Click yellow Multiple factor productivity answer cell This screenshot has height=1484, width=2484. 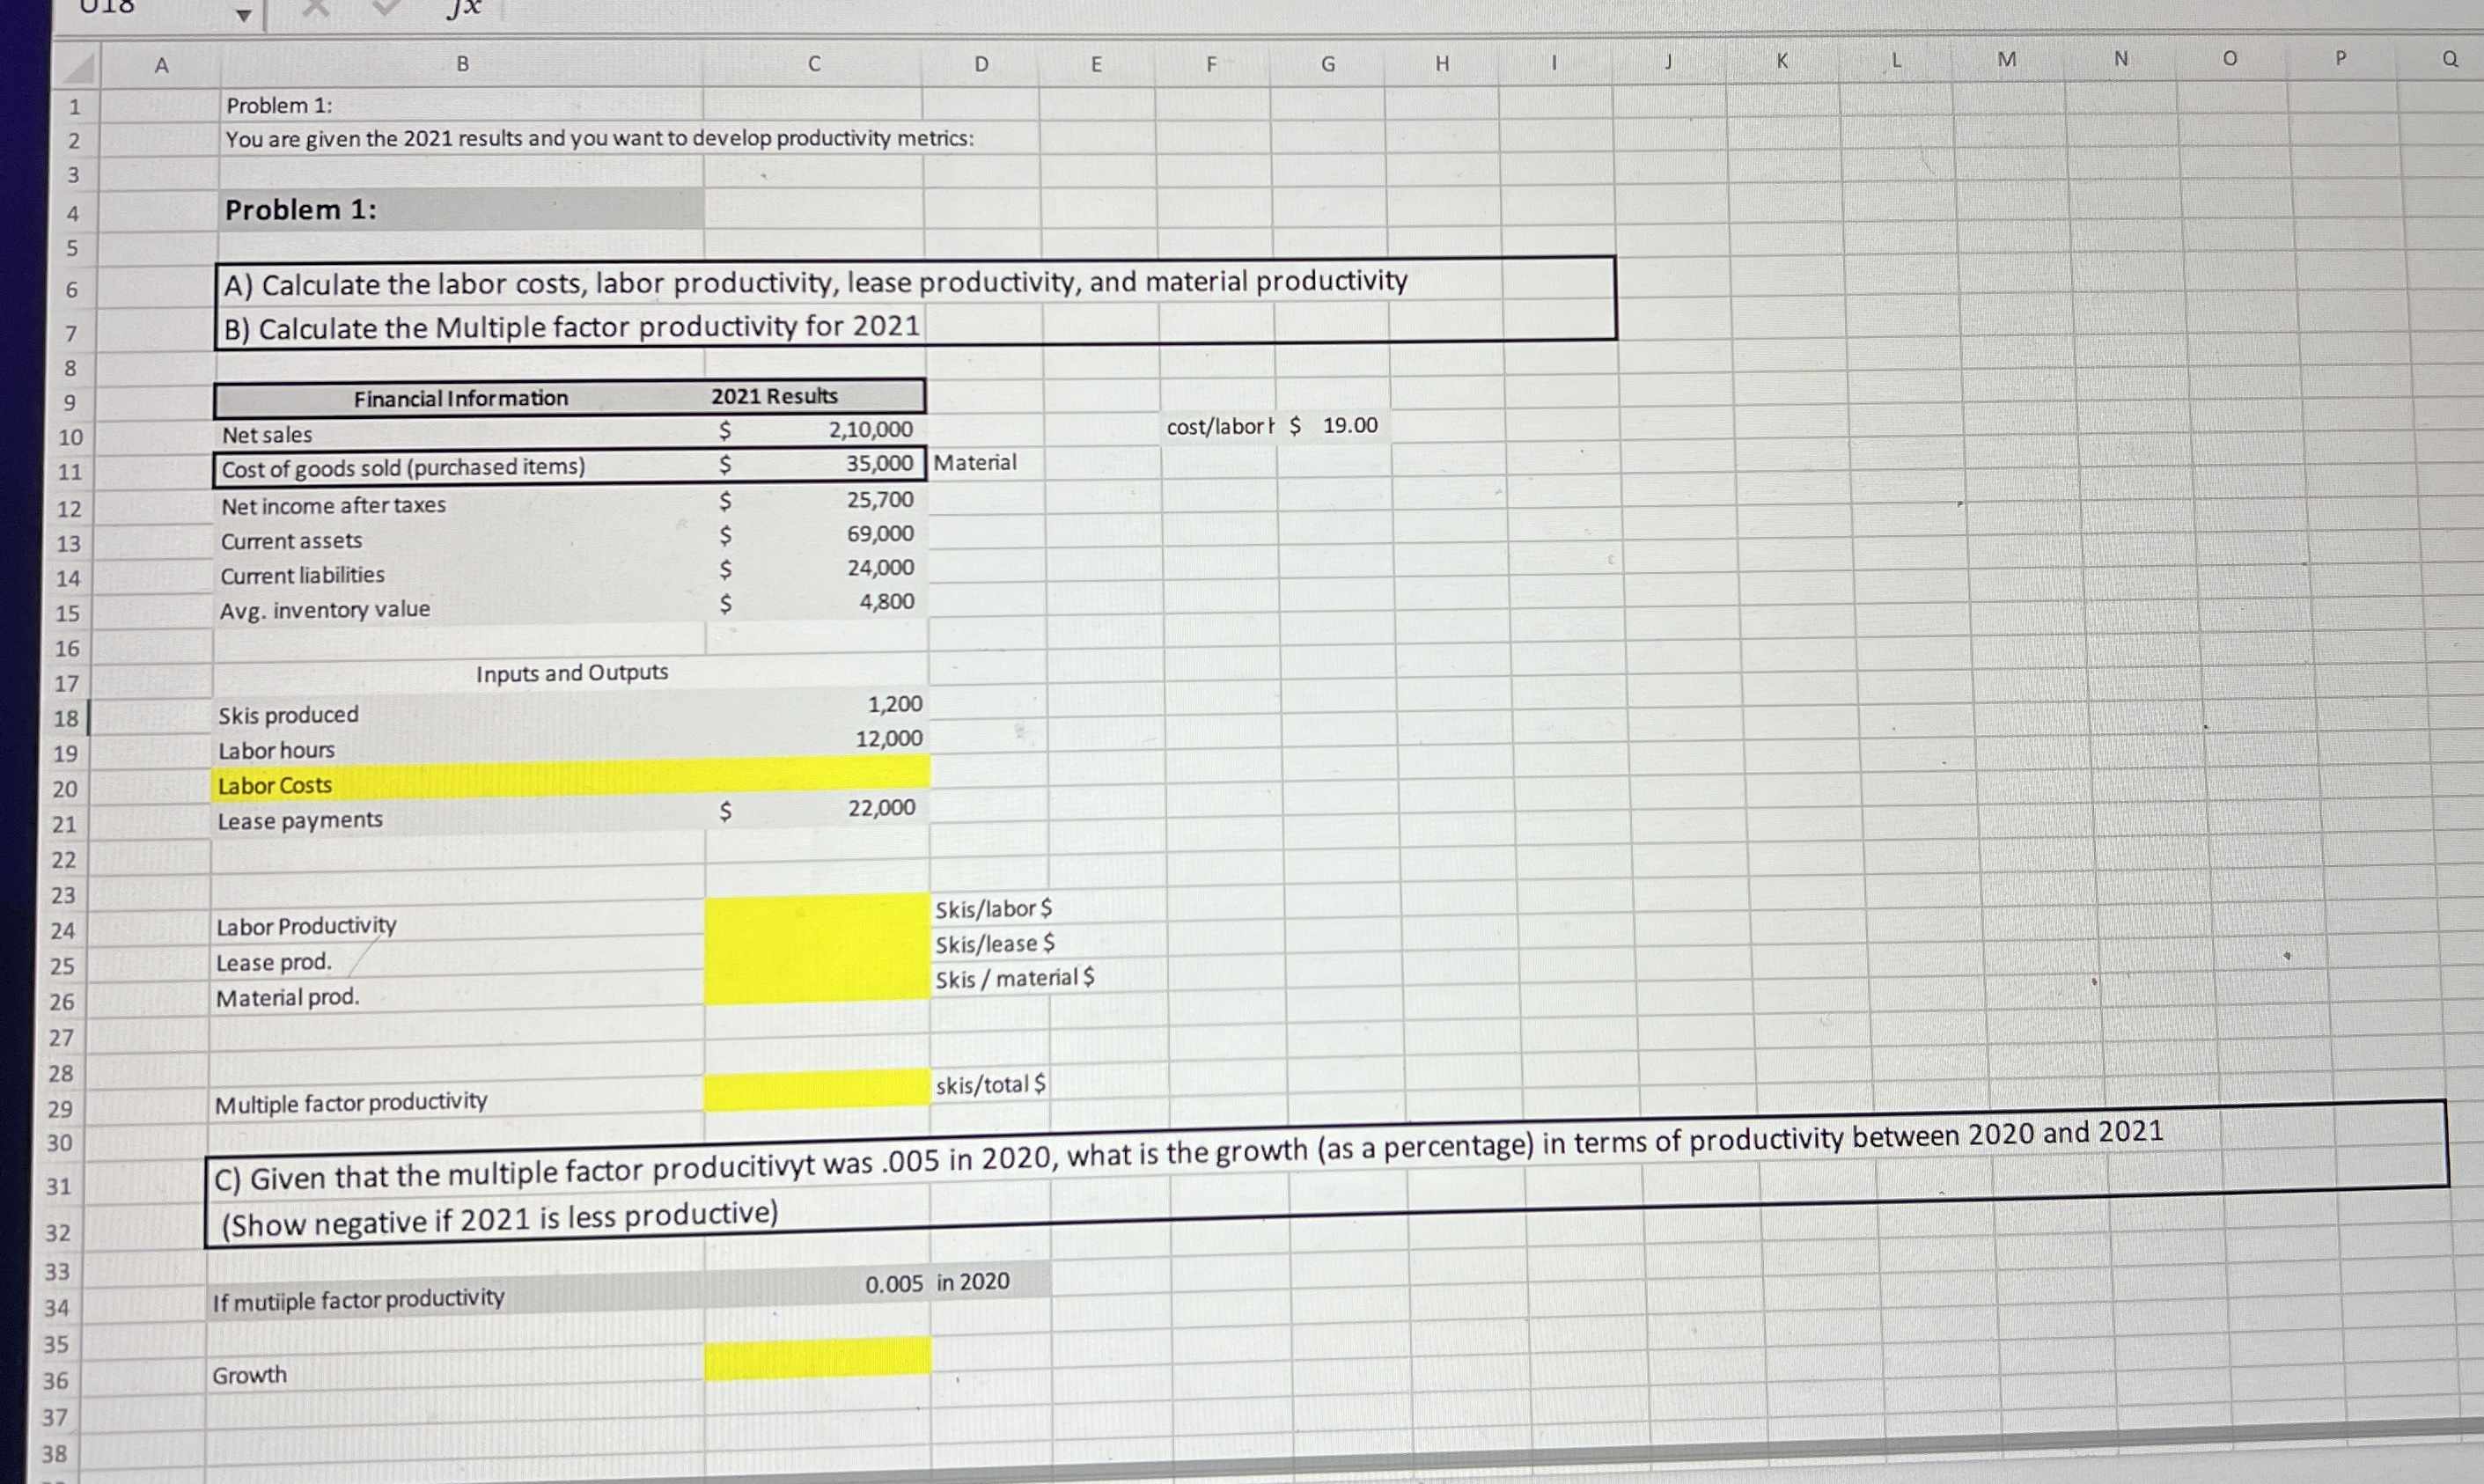coord(816,1090)
